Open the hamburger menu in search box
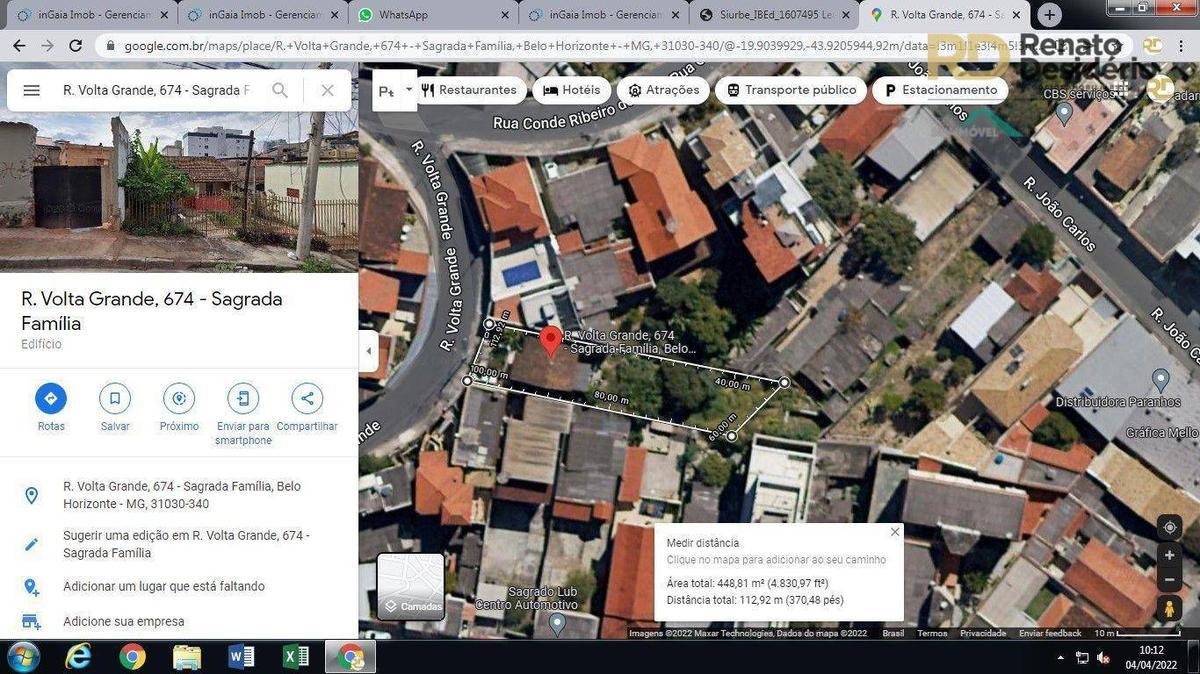Viewport: 1200px width, 674px height. (31, 90)
